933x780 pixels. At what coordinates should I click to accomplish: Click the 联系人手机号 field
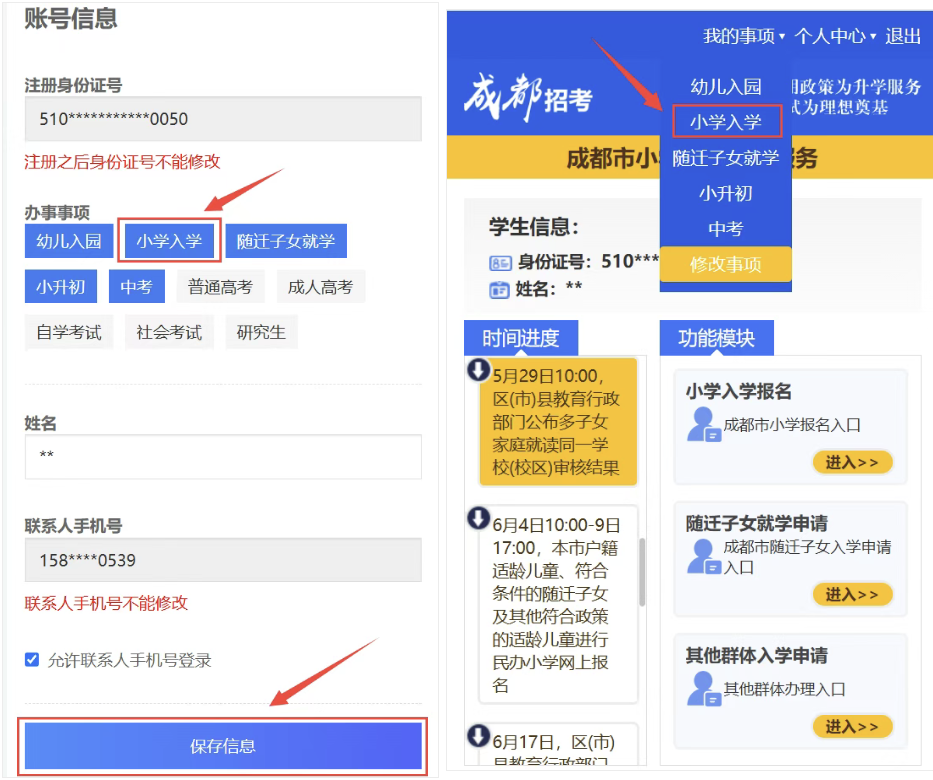tap(223, 560)
